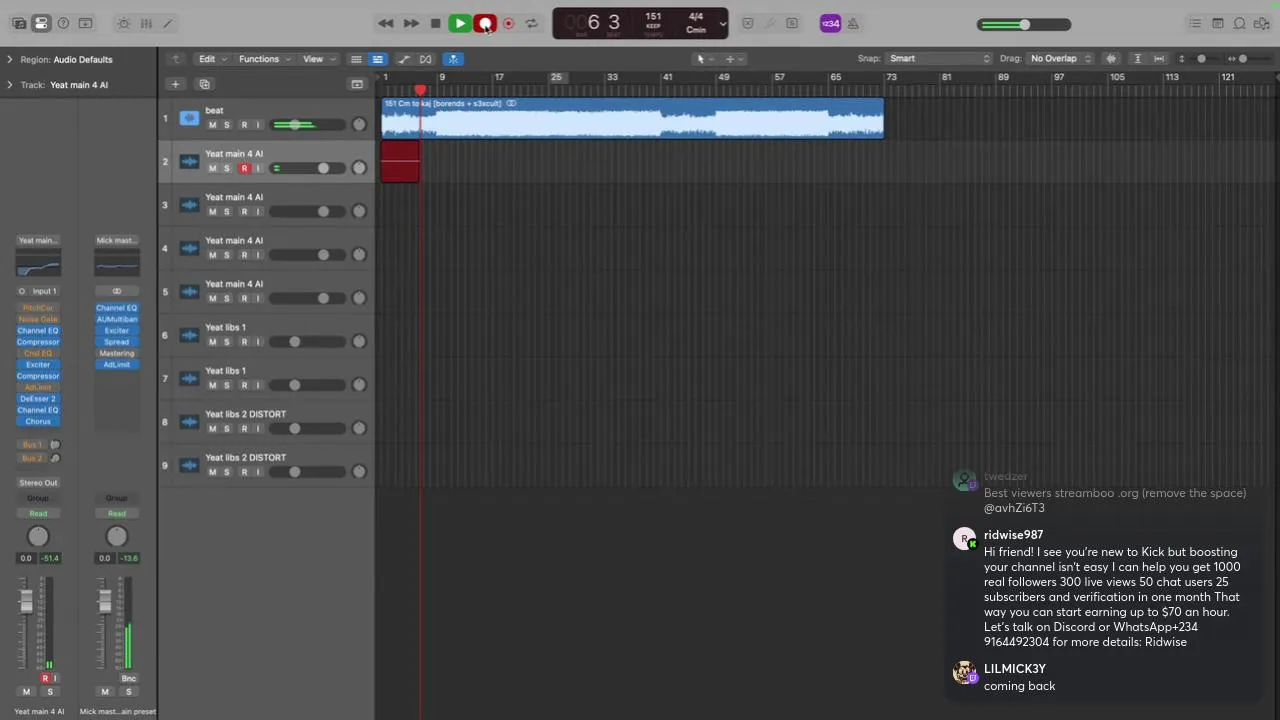
Task: Open the Editors pane
Action: point(168,23)
